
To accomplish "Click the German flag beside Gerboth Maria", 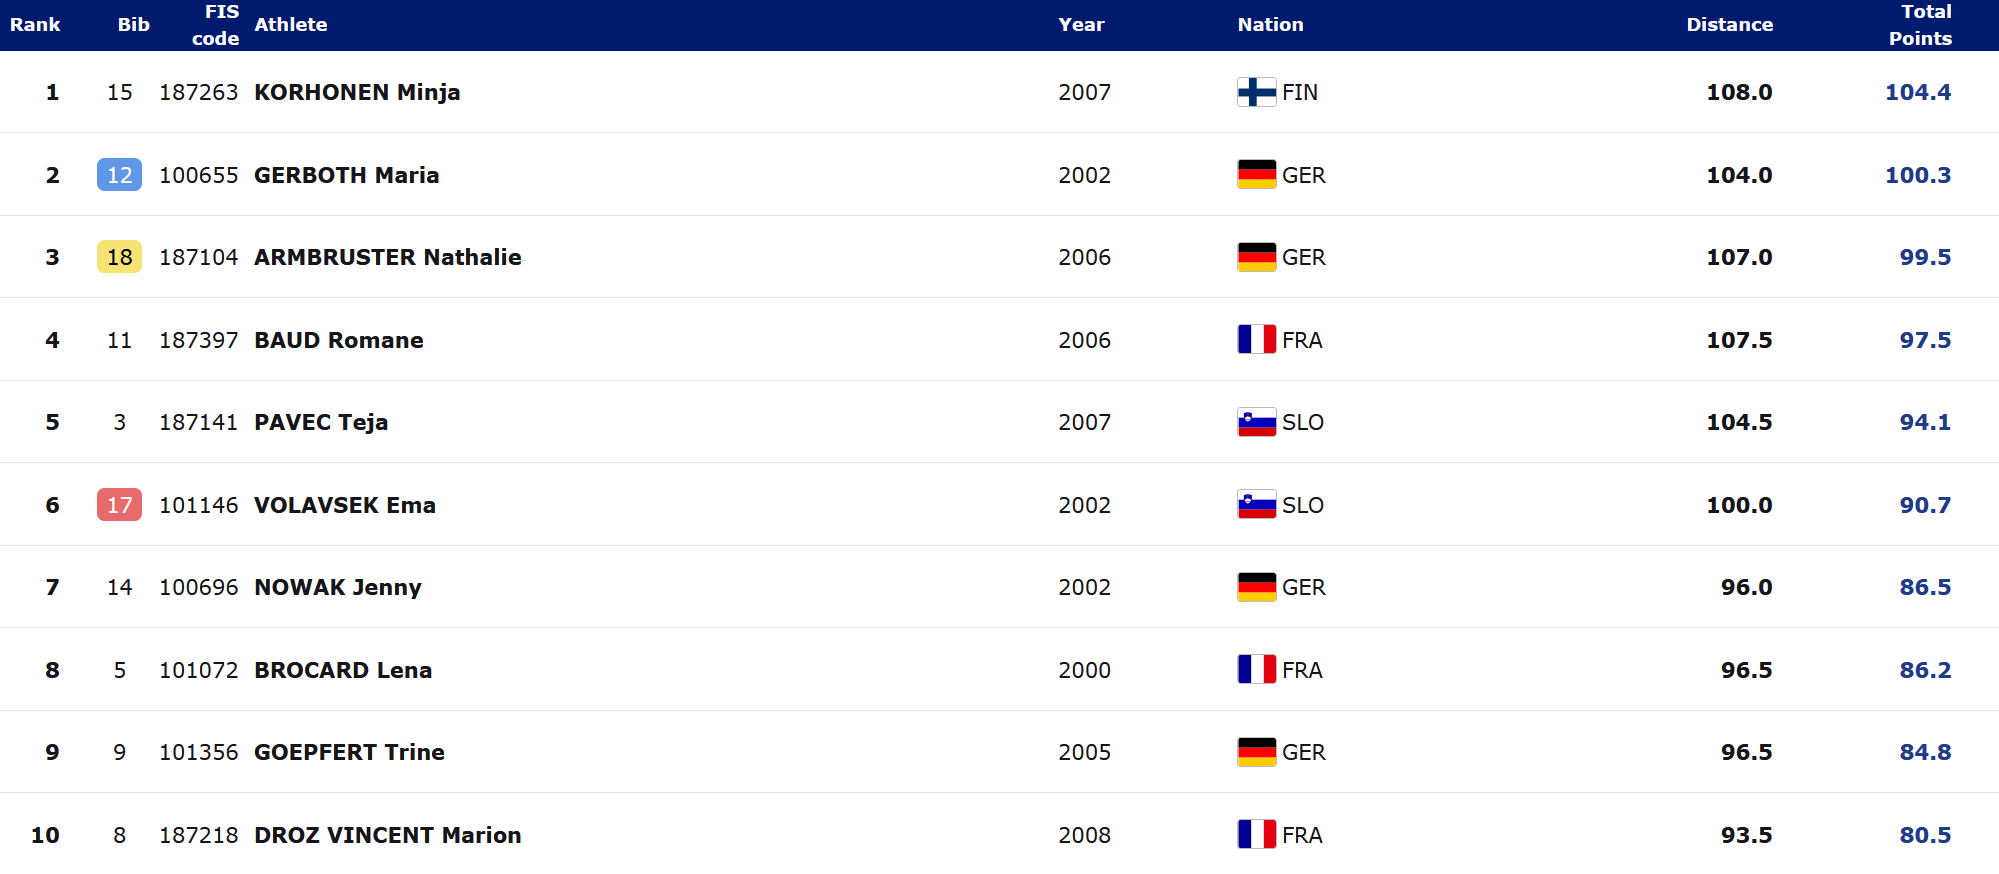I will pyautogui.click(x=1256, y=175).
